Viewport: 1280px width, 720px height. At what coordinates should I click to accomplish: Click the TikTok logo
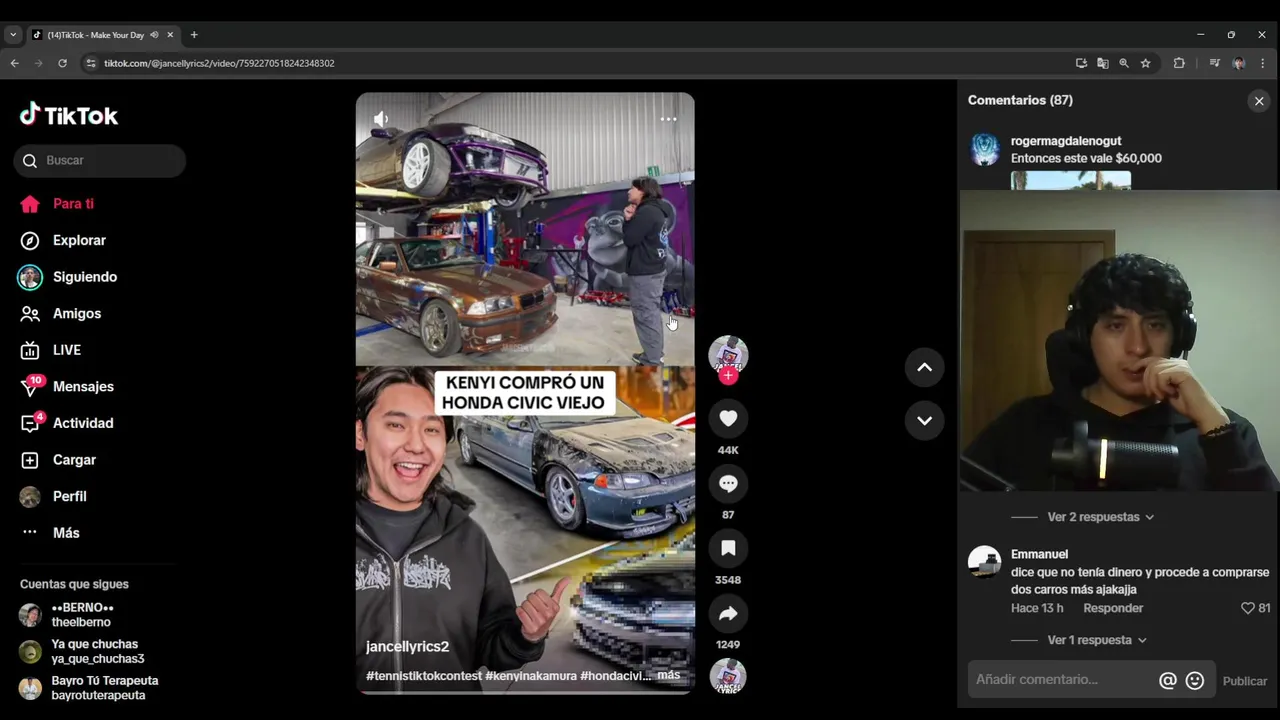[69, 115]
